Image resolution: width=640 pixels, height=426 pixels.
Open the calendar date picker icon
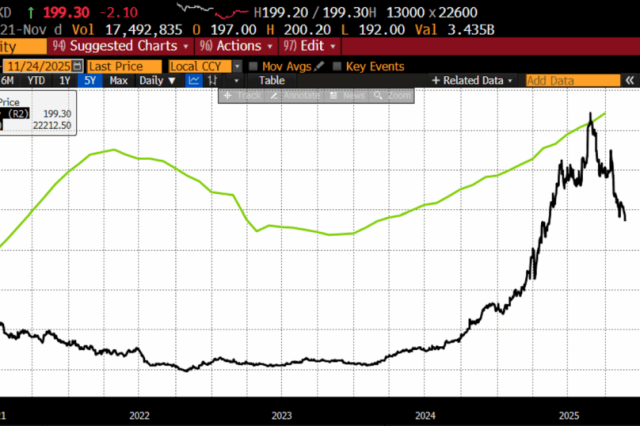coord(76,66)
